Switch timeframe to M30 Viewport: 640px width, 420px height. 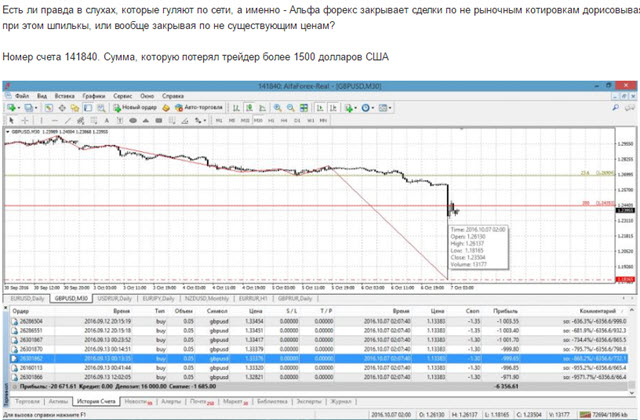258,120
